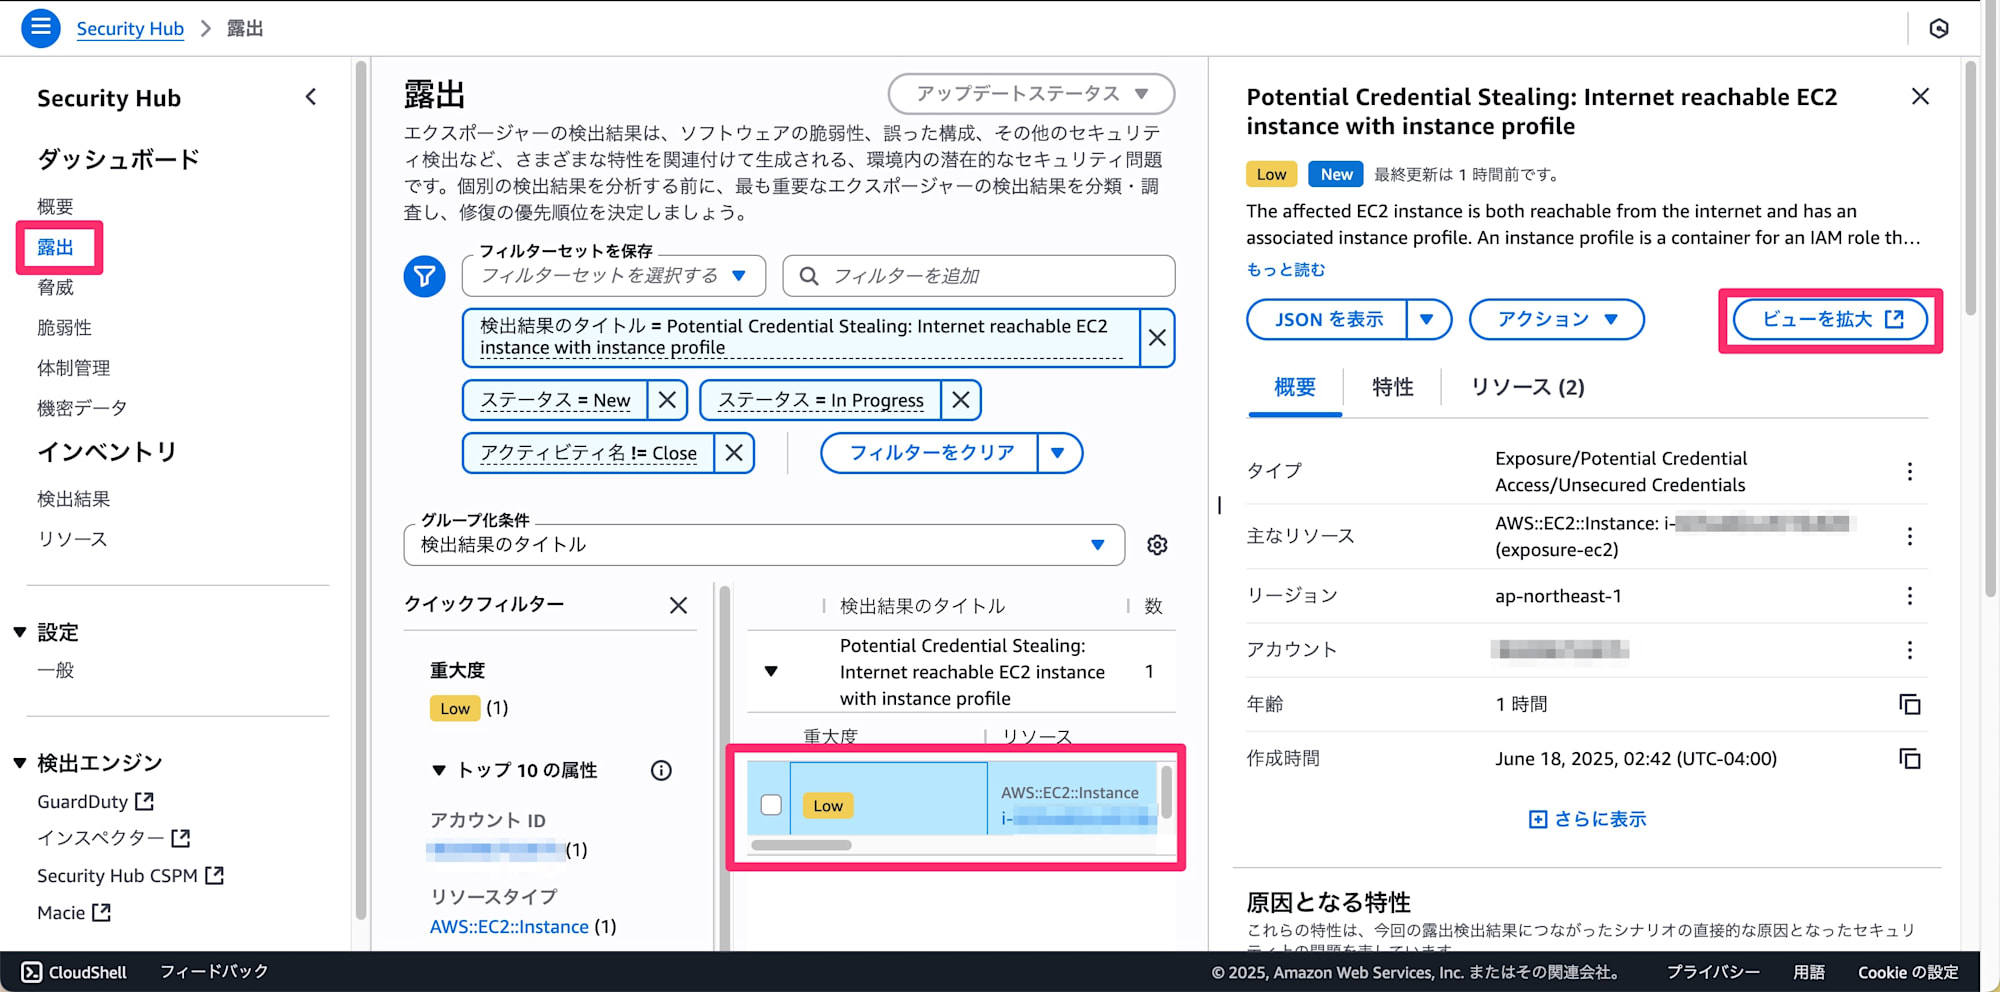This screenshot has width=2000, height=992.
Task: Open 検出結果 in sidebar
Action: tap(74, 498)
